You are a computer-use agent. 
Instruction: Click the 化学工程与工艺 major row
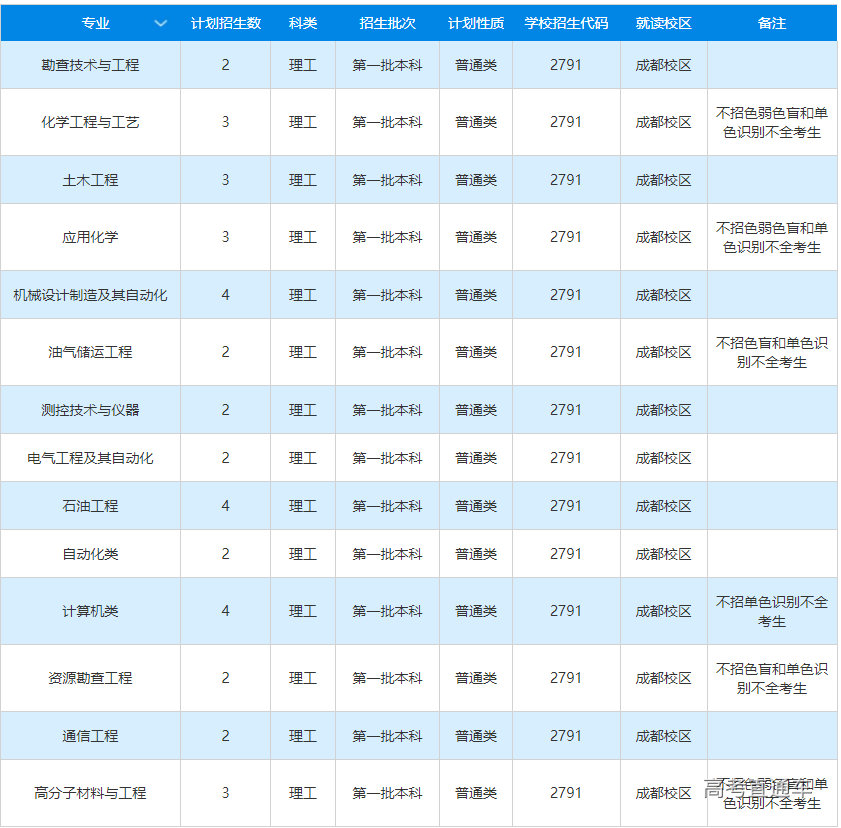tap(90, 122)
